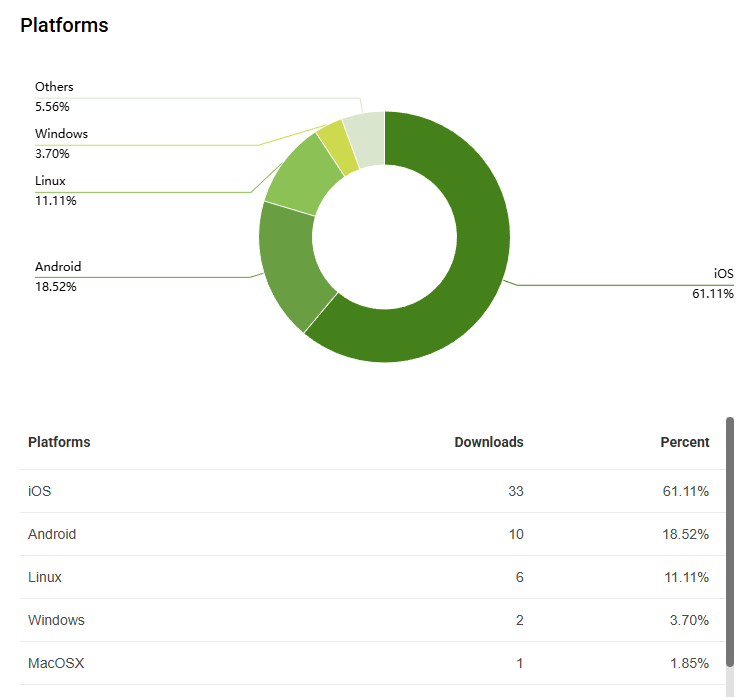Click the Windows 3.70% chart label
Image resolution: width=751 pixels, height=700 pixels.
coord(61,143)
